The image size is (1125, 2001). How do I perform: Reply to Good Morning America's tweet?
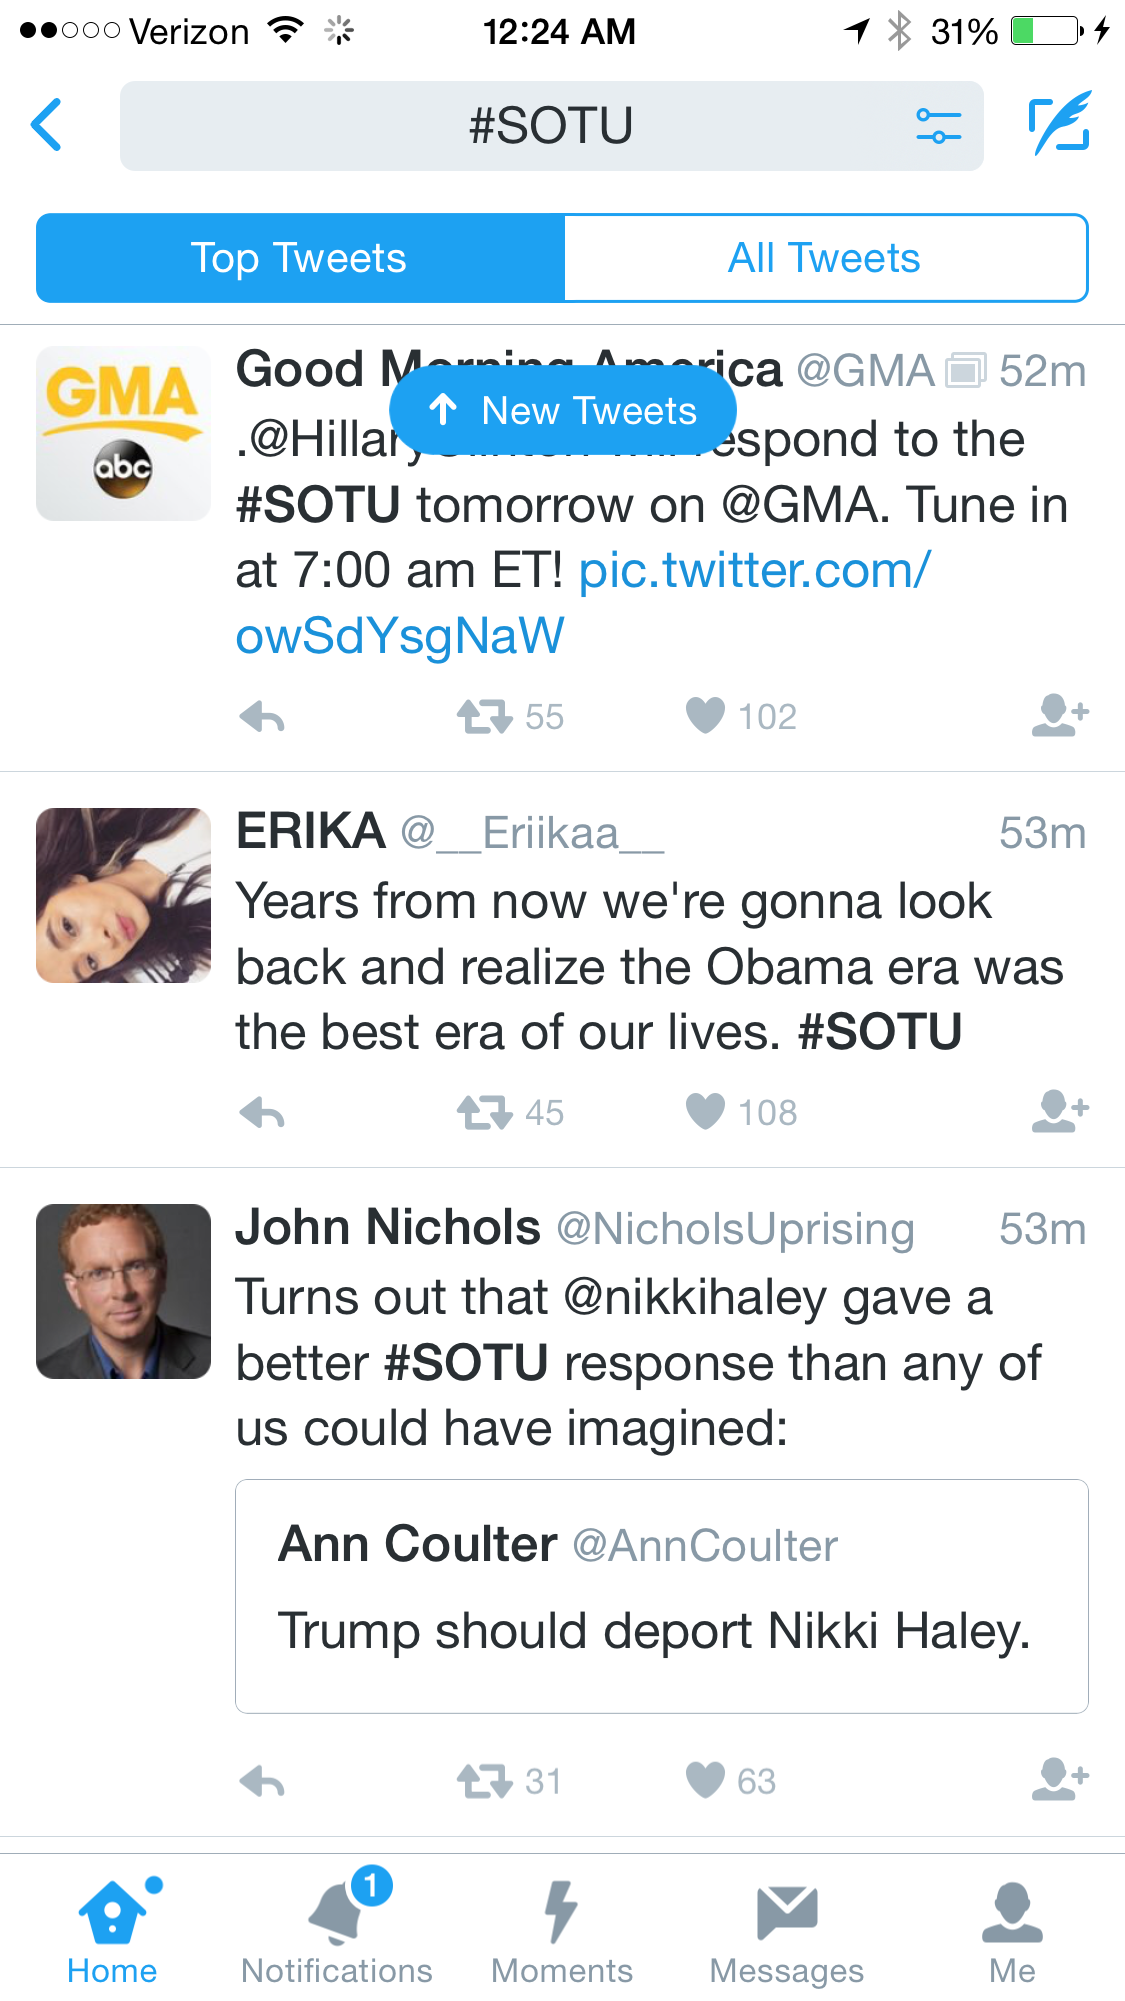(x=263, y=717)
